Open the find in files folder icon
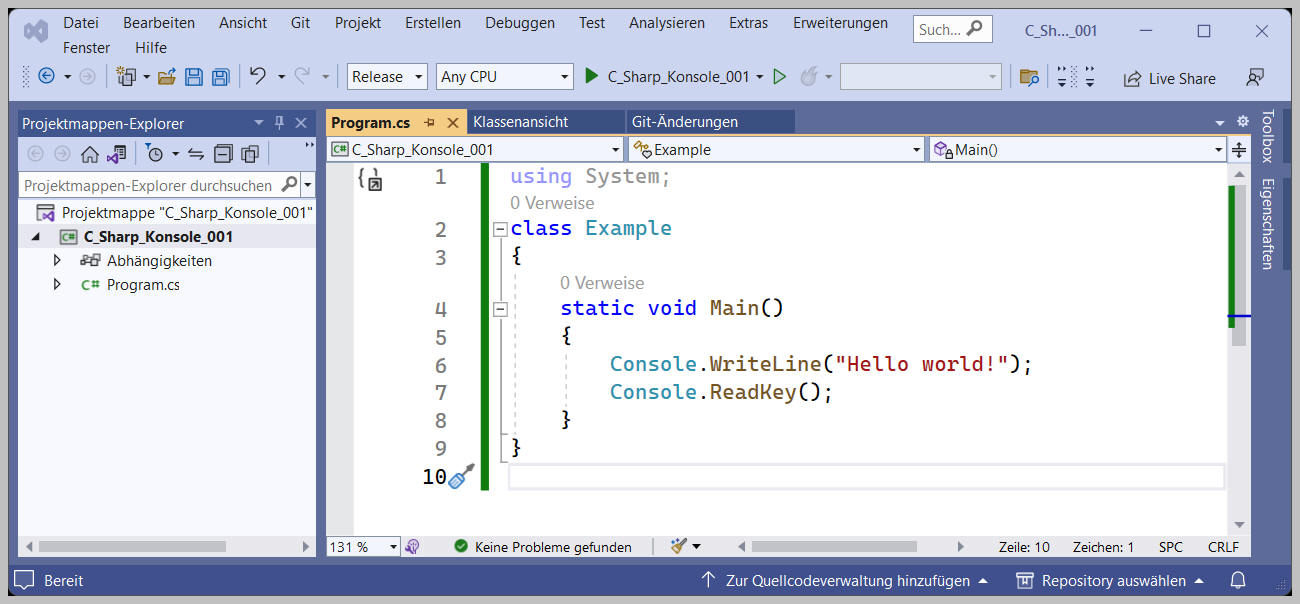The height and width of the screenshot is (604, 1300). (x=1029, y=77)
